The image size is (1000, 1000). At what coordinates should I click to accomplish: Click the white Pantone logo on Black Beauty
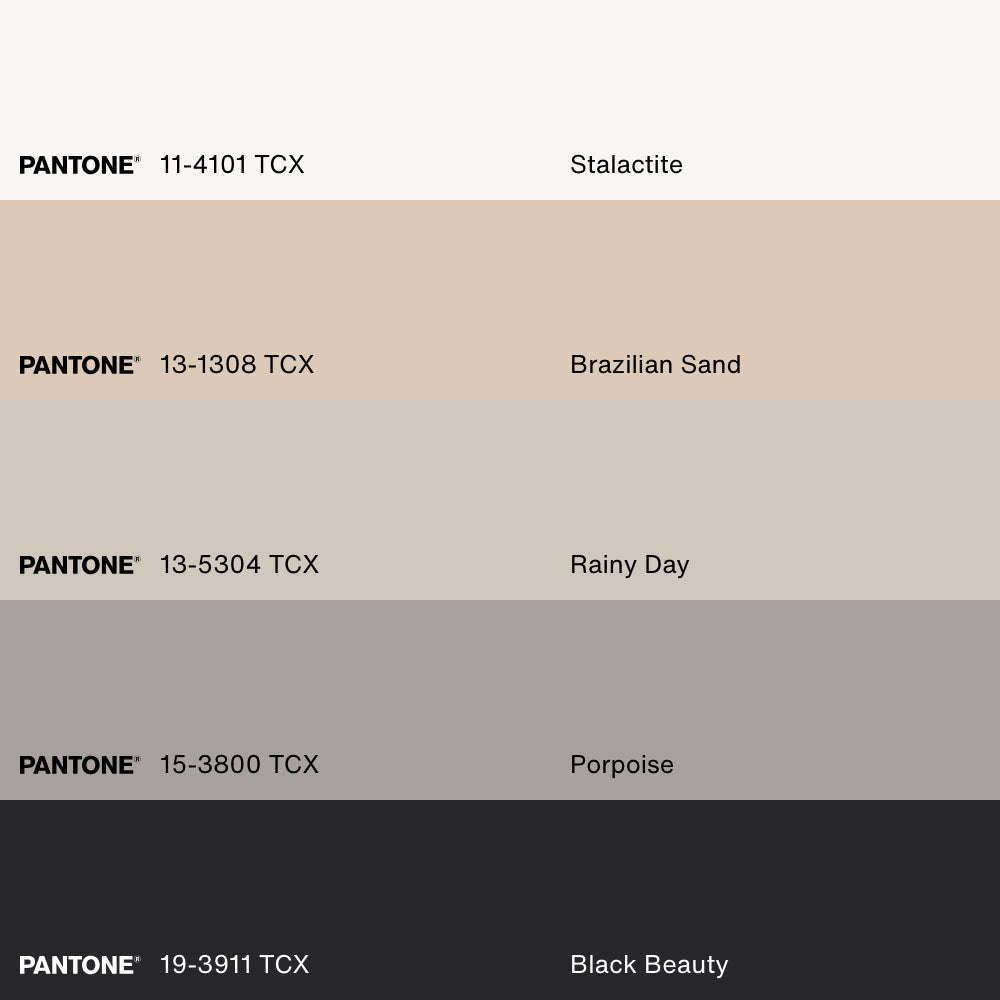click(79, 965)
